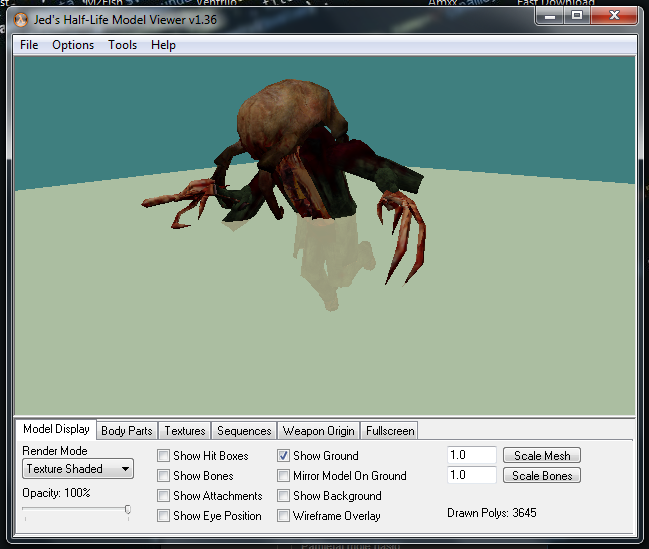Image resolution: width=649 pixels, height=549 pixels.
Task: Open the Options menu
Action: click(x=73, y=45)
